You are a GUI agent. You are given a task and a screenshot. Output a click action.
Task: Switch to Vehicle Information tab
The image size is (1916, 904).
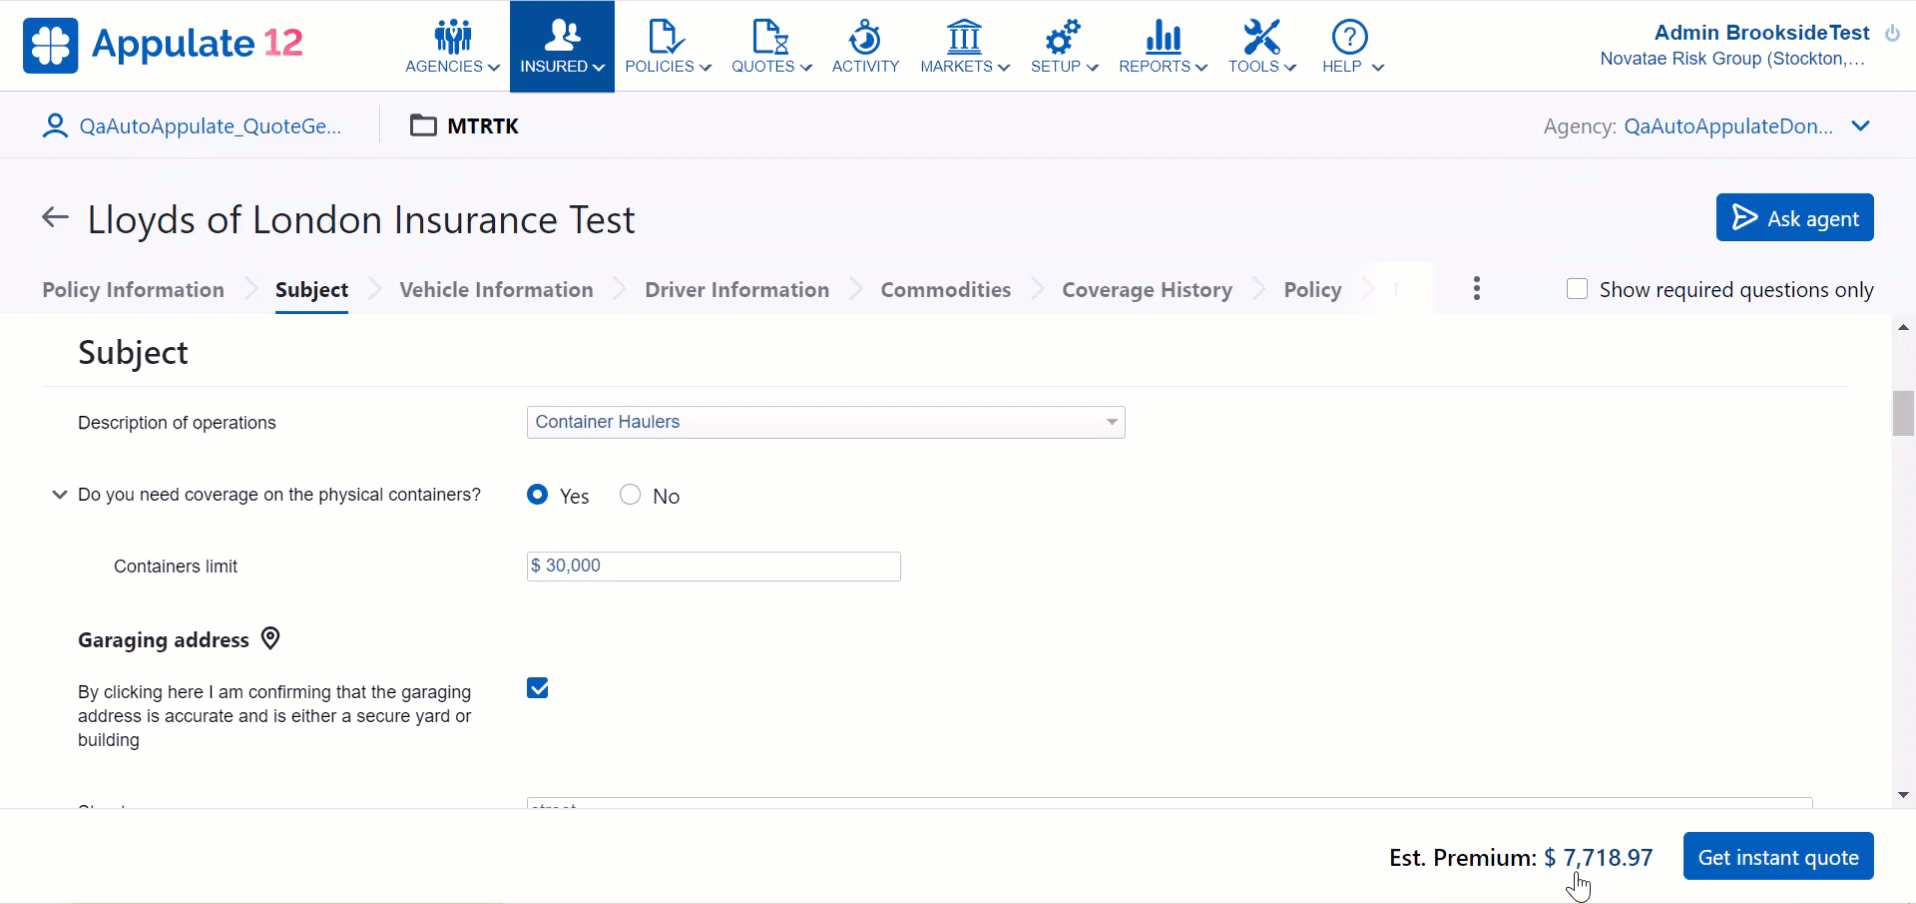496,290
